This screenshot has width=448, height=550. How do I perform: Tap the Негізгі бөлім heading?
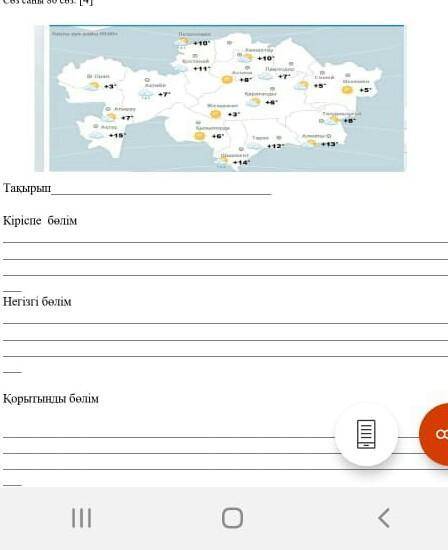click(37, 302)
